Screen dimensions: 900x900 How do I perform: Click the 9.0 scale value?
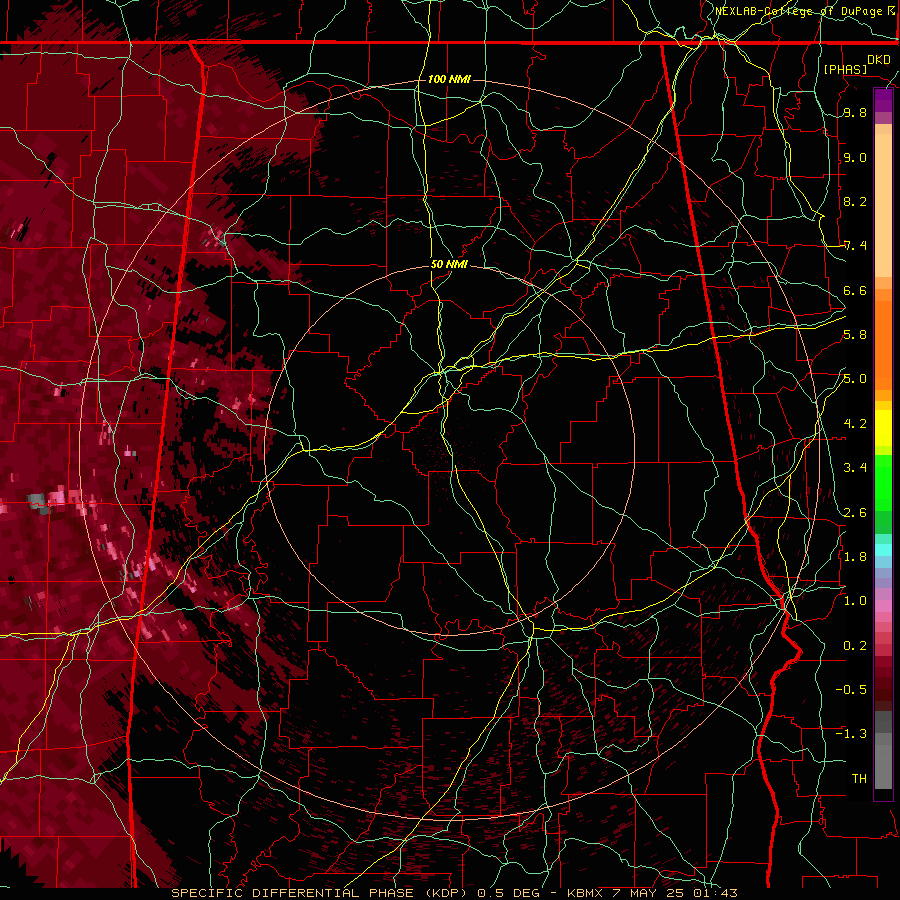click(855, 157)
